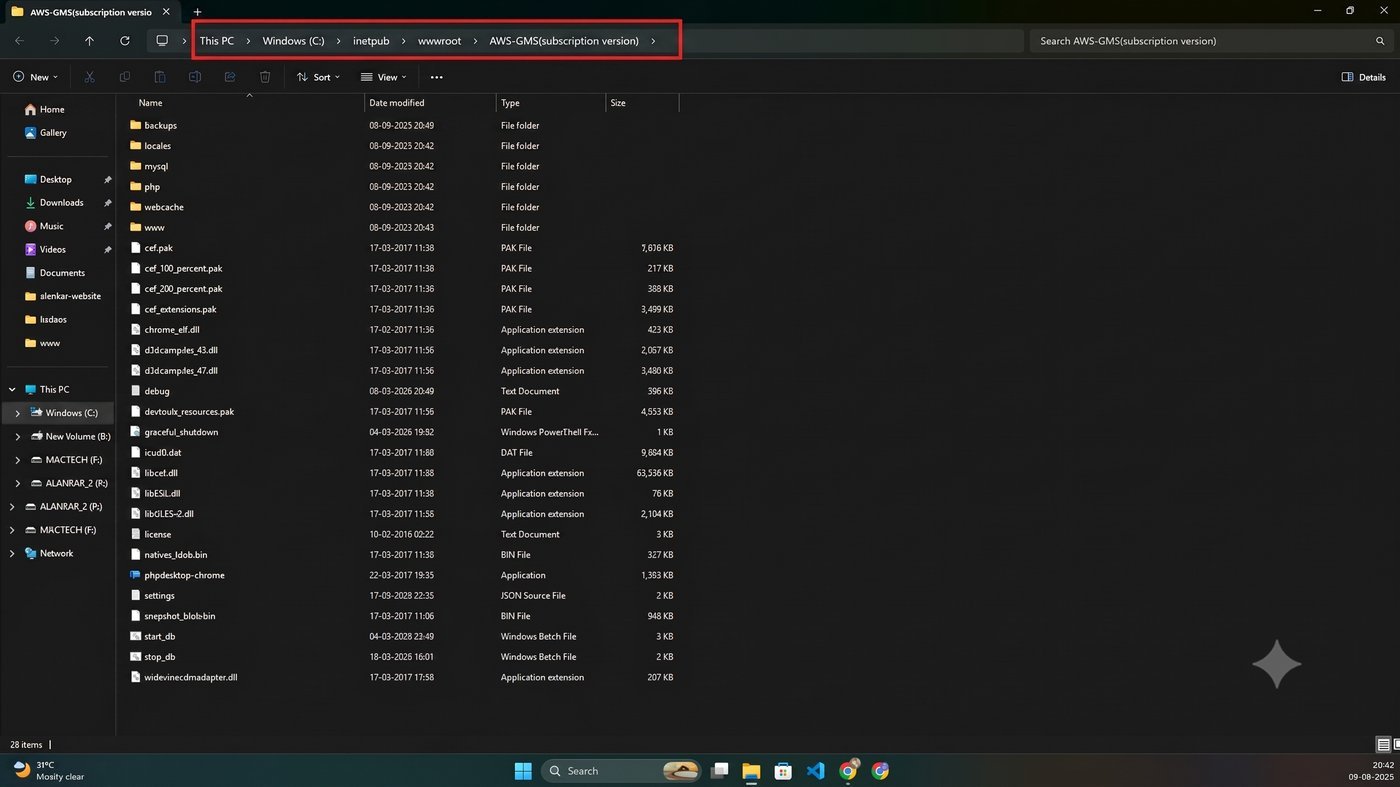Viewport: 1400px width, 787px height.
Task: Navigate to wwwroot via breadcrumb
Action: [439, 41]
